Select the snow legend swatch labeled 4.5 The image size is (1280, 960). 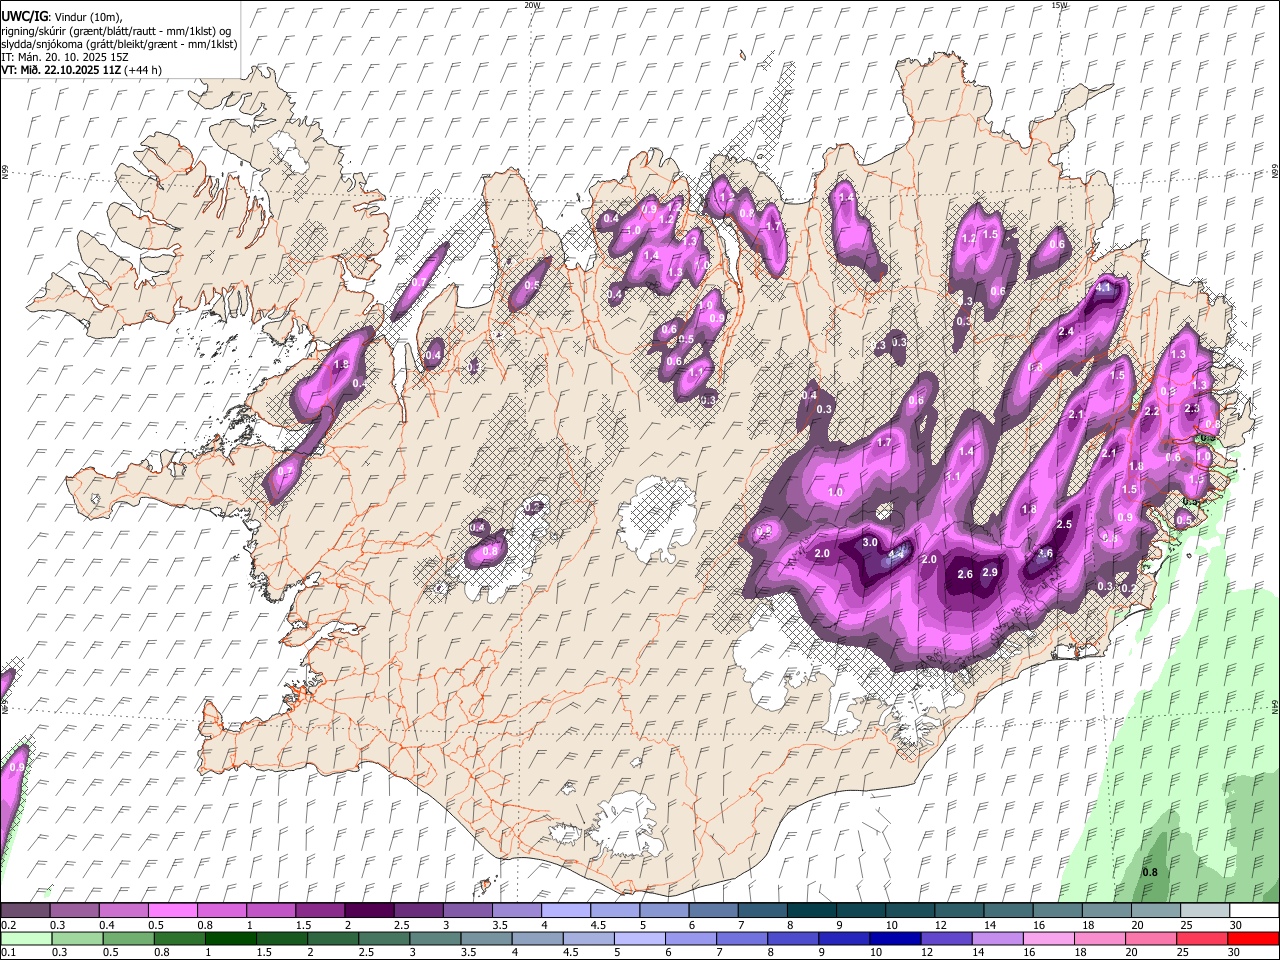click(615, 911)
